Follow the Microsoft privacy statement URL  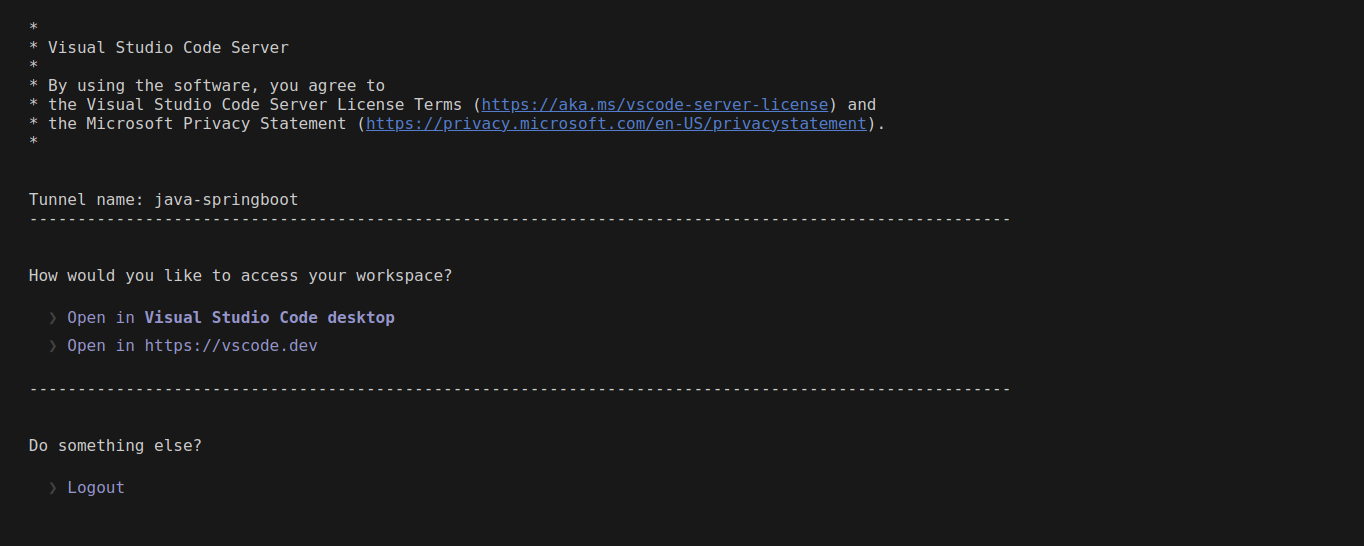(616, 124)
